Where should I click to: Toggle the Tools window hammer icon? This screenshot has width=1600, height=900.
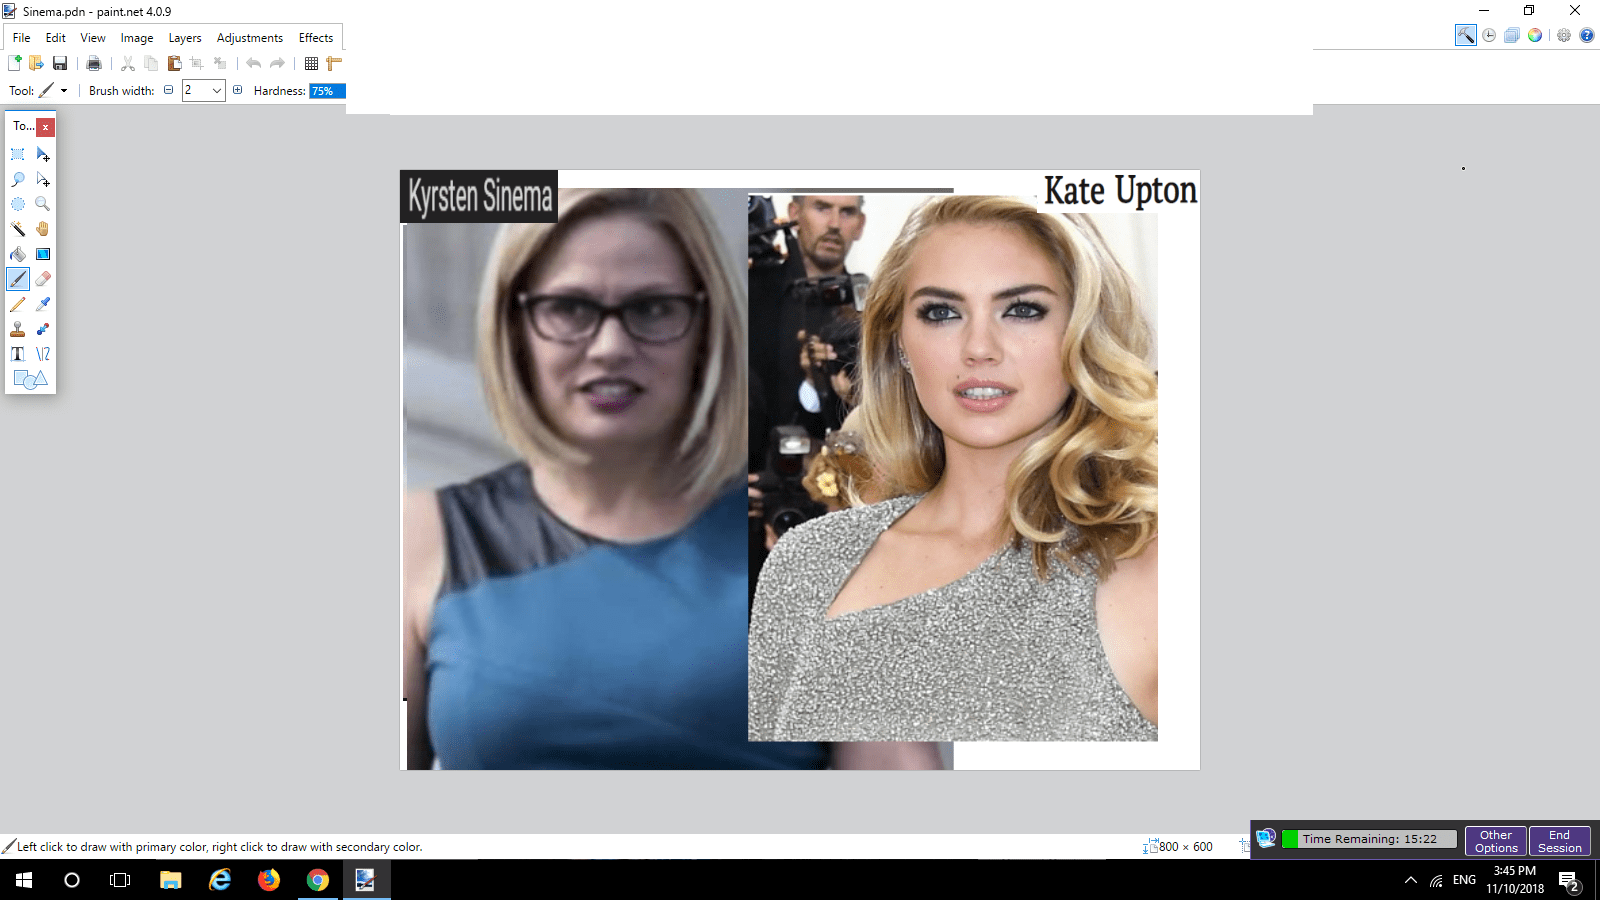(1465, 35)
